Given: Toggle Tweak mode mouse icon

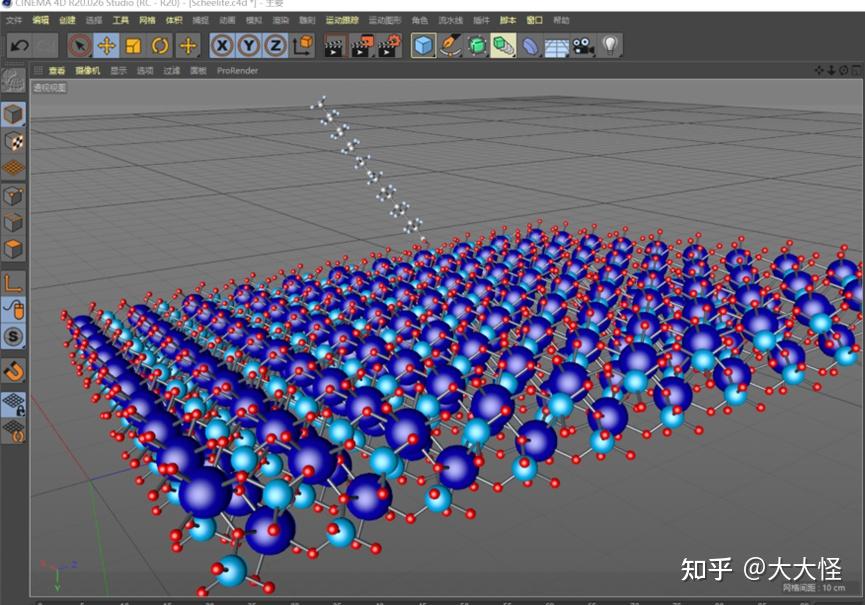Looking at the screenshot, I should point(13,310).
